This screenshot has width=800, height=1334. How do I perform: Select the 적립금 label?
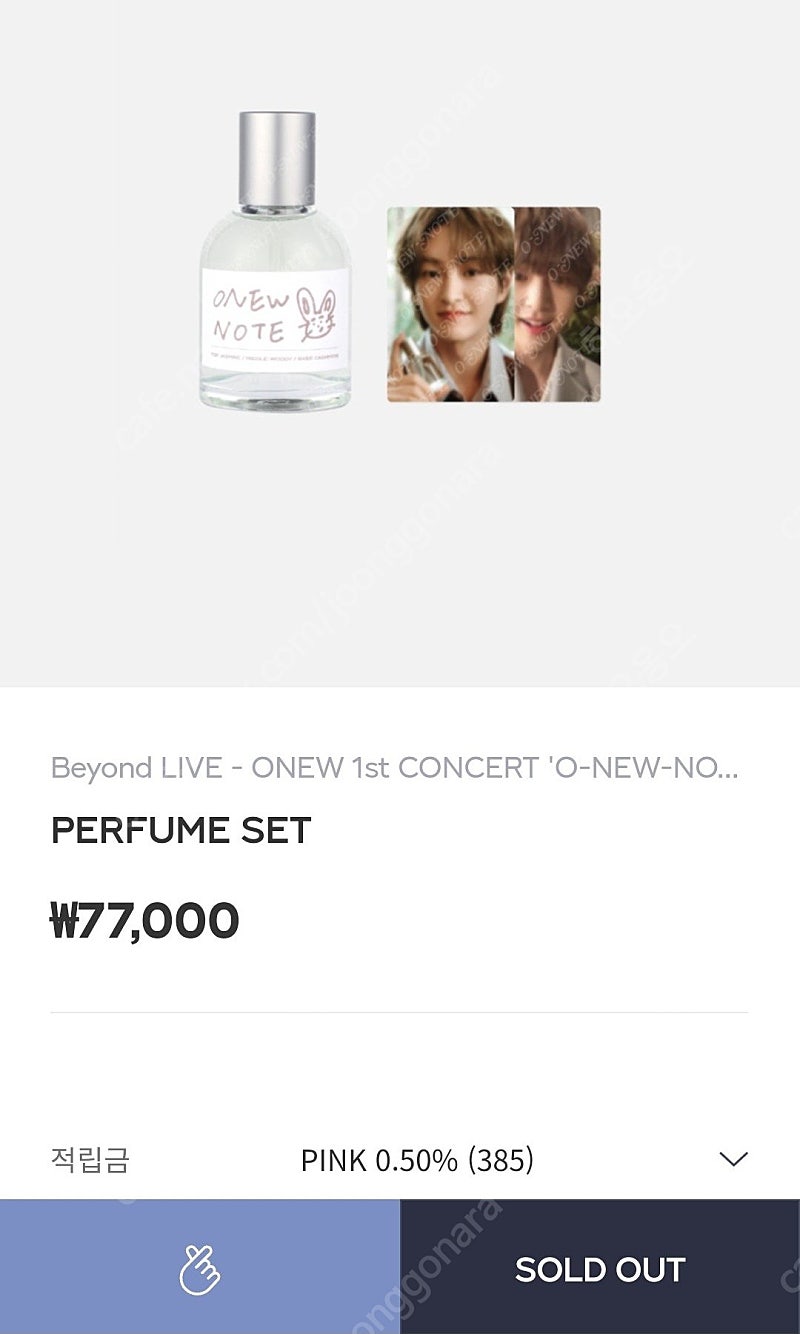pyautogui.click(x=90, y=1160)
